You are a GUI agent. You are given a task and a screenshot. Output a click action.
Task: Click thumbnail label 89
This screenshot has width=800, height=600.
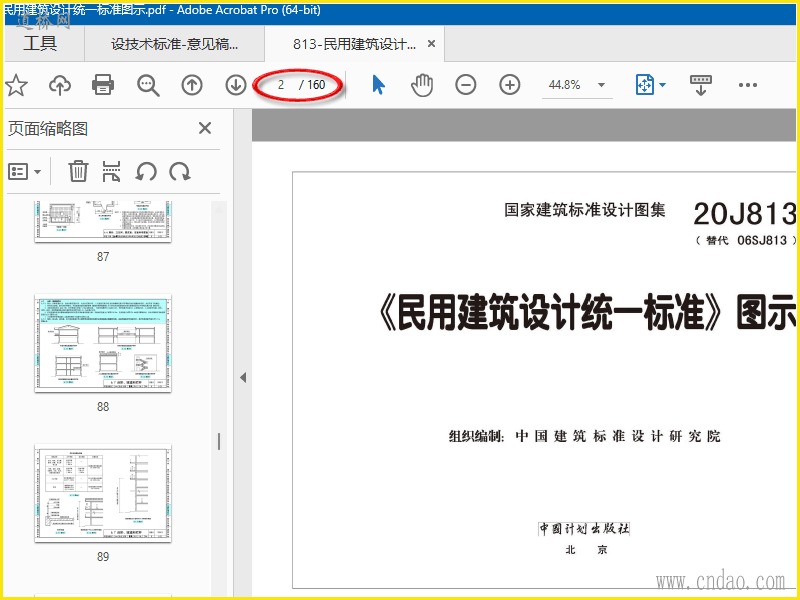point(103,557)
